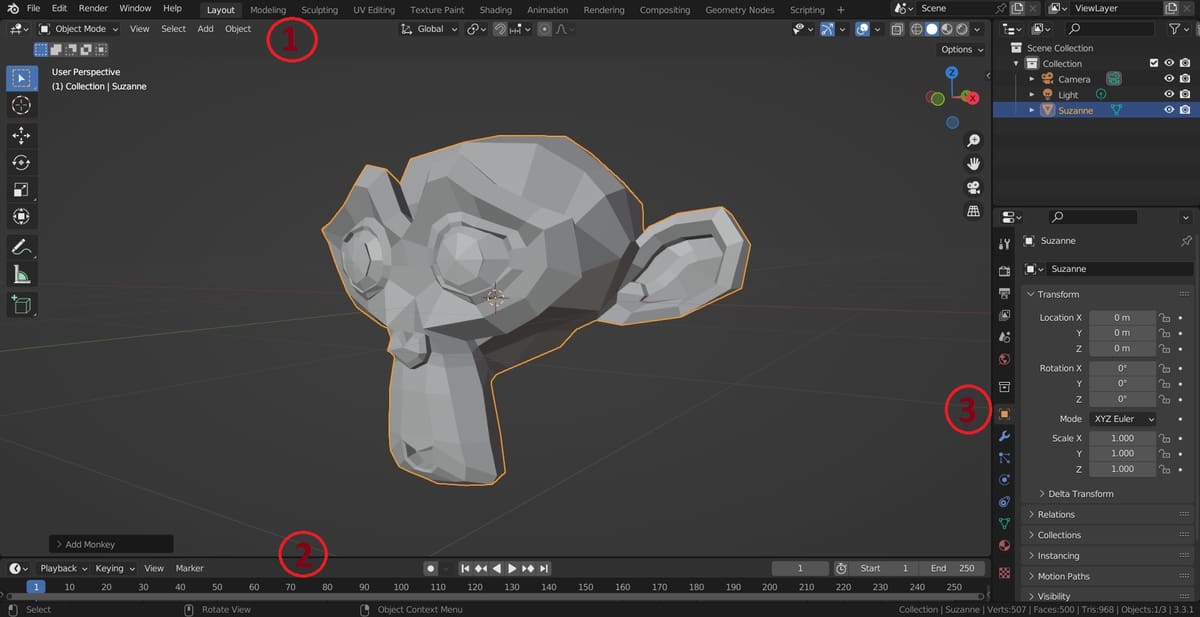1200x617 pixels.
Task: Expand the Add Monkey operator panel
Action: coord(111,544)
